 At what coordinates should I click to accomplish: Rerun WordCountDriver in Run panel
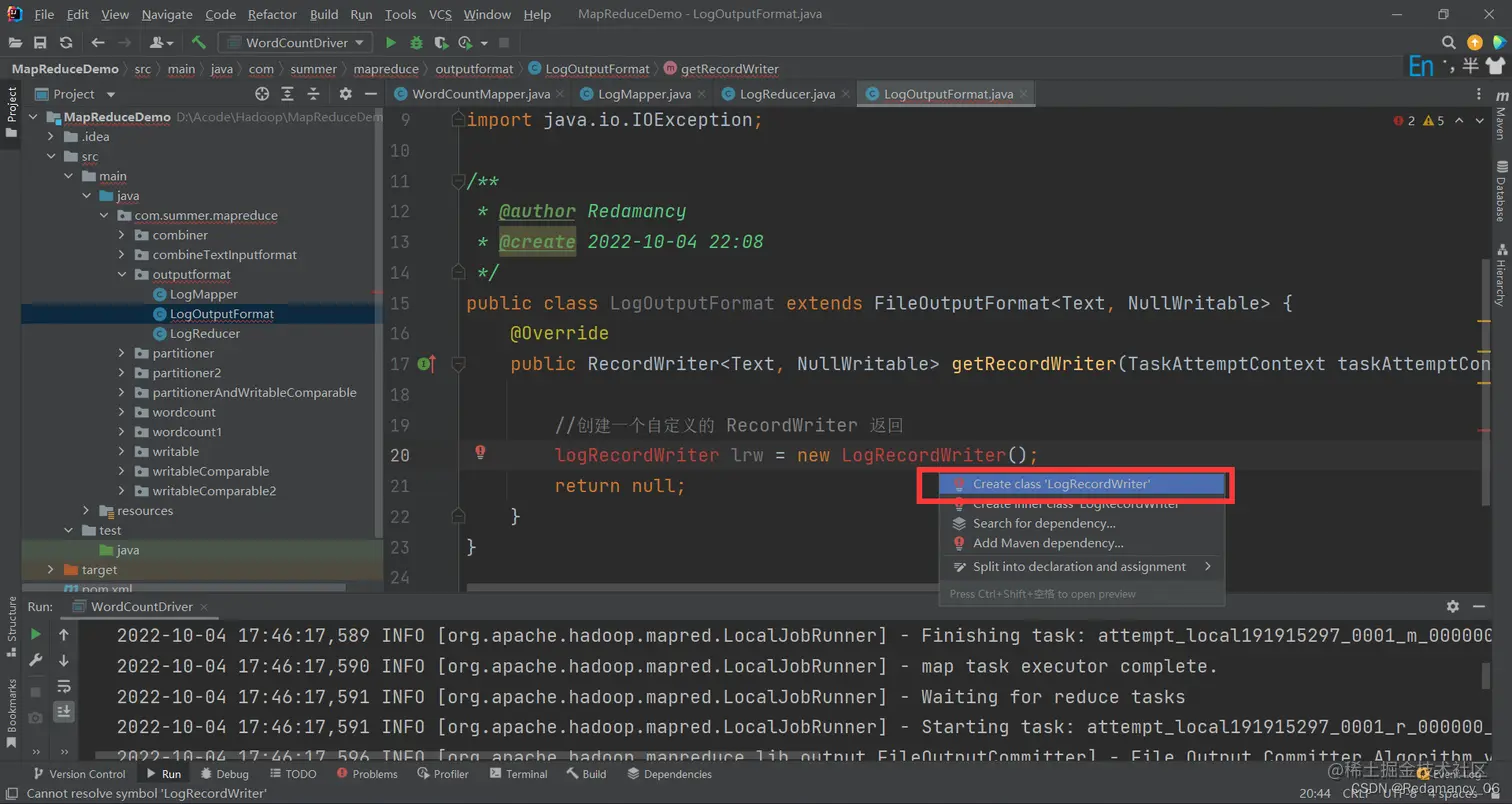tap(36, 634)
